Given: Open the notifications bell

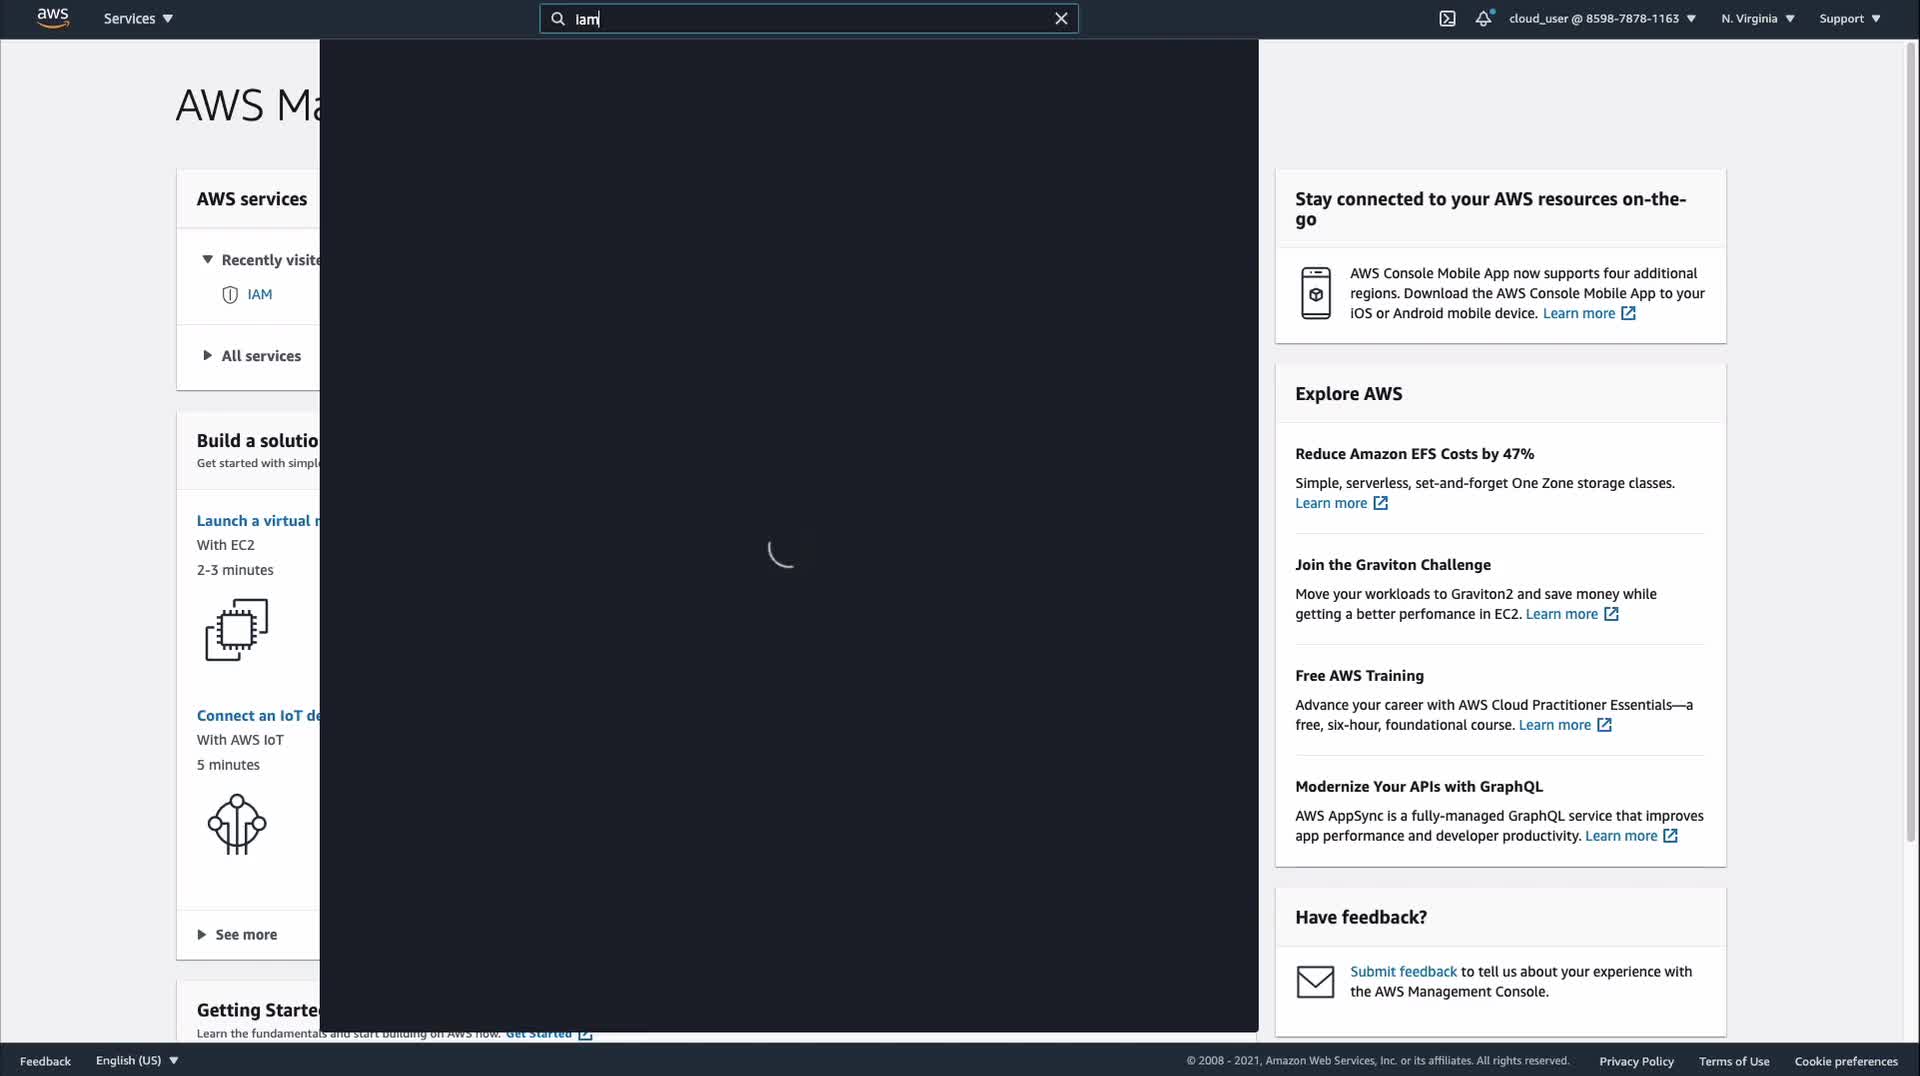Looking at the screenshot, I should (1484, 18).
